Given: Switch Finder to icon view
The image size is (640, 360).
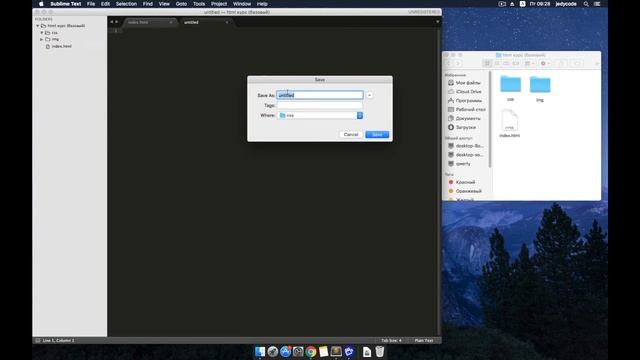Looking at the screenshot, I should point(487,63).
